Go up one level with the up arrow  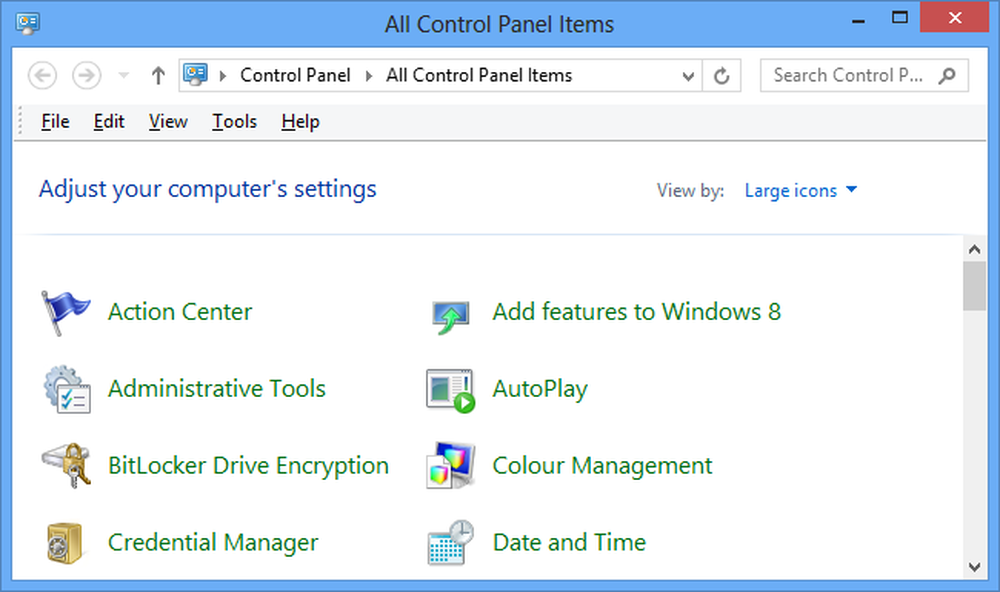pos(158,75)
